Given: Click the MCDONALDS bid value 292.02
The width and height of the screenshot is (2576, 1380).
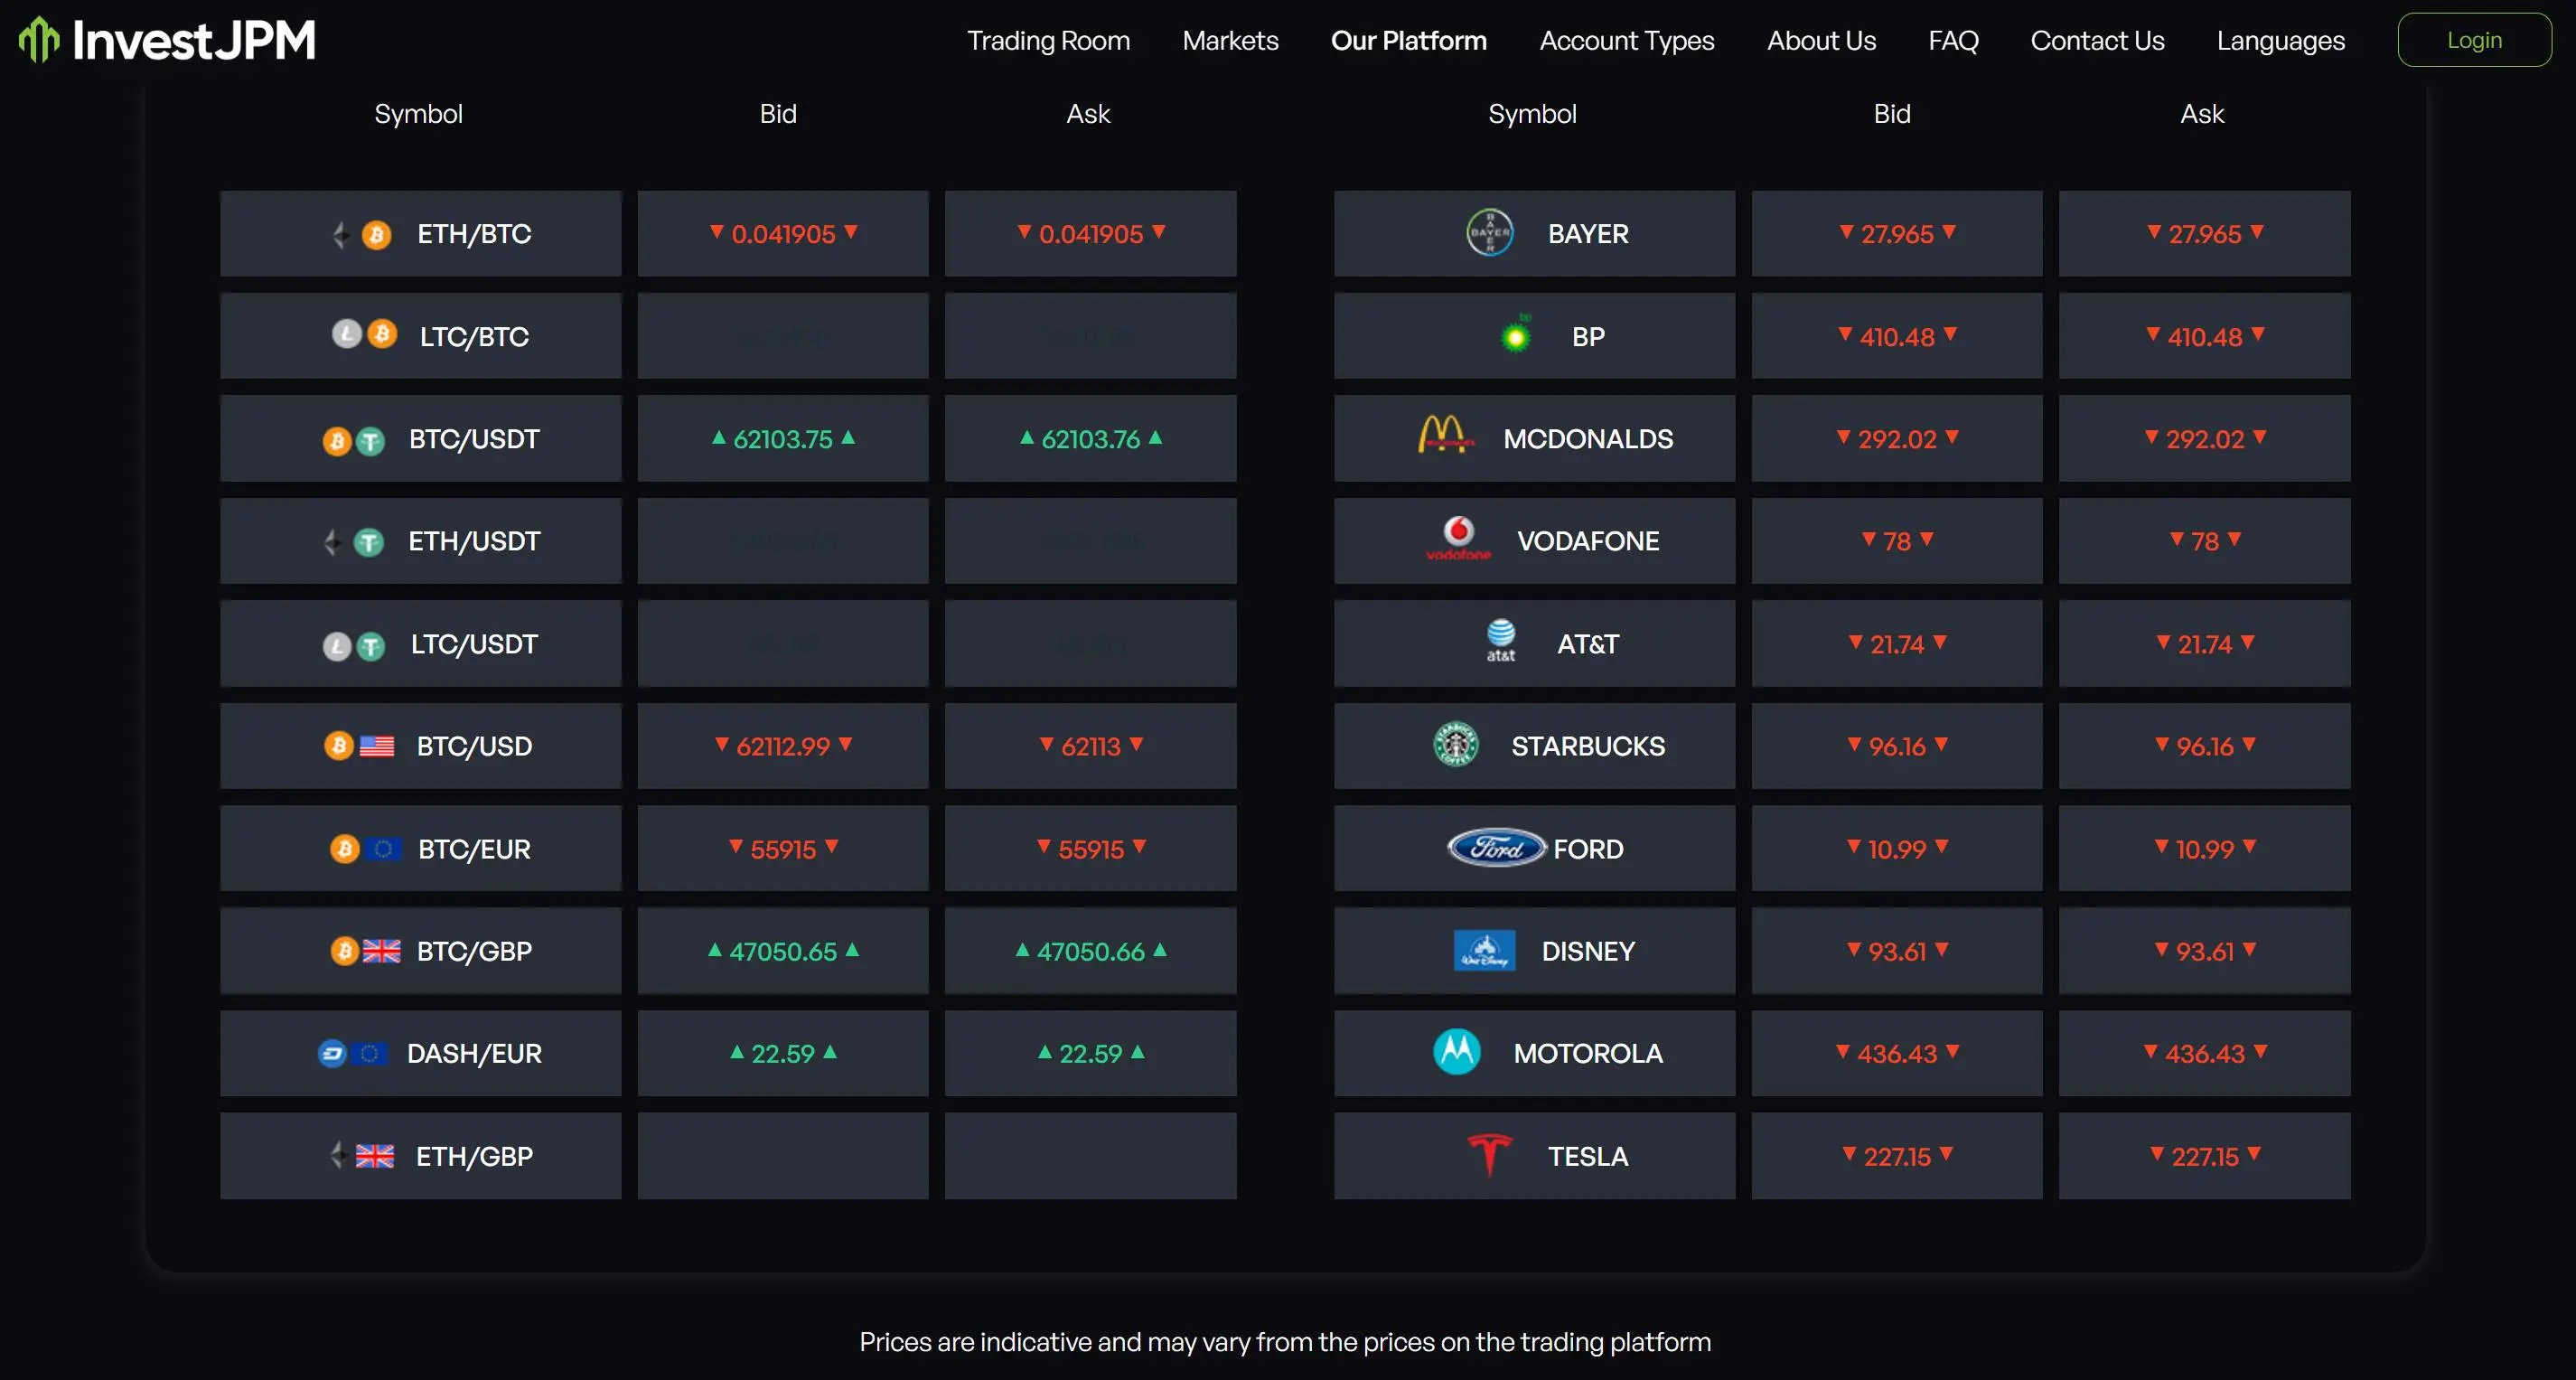Looking at the screenshot, I should click(x=1896, y=439).
